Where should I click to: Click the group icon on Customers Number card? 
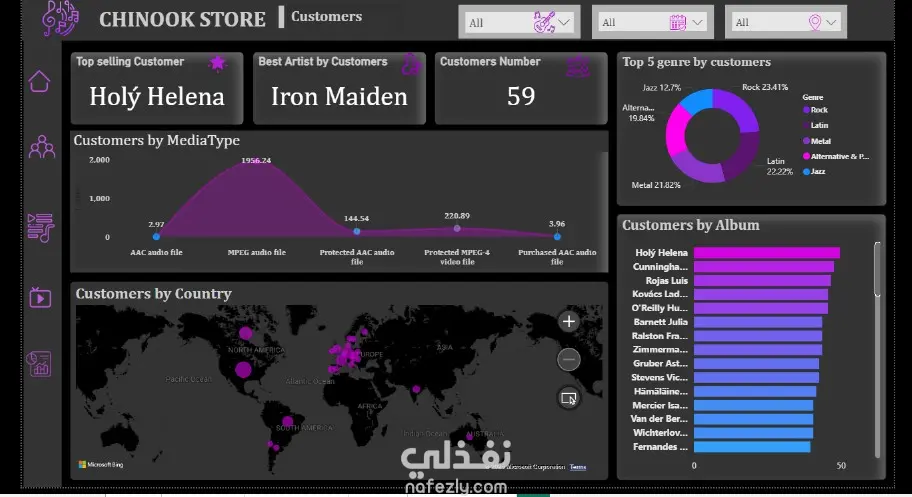578,66
